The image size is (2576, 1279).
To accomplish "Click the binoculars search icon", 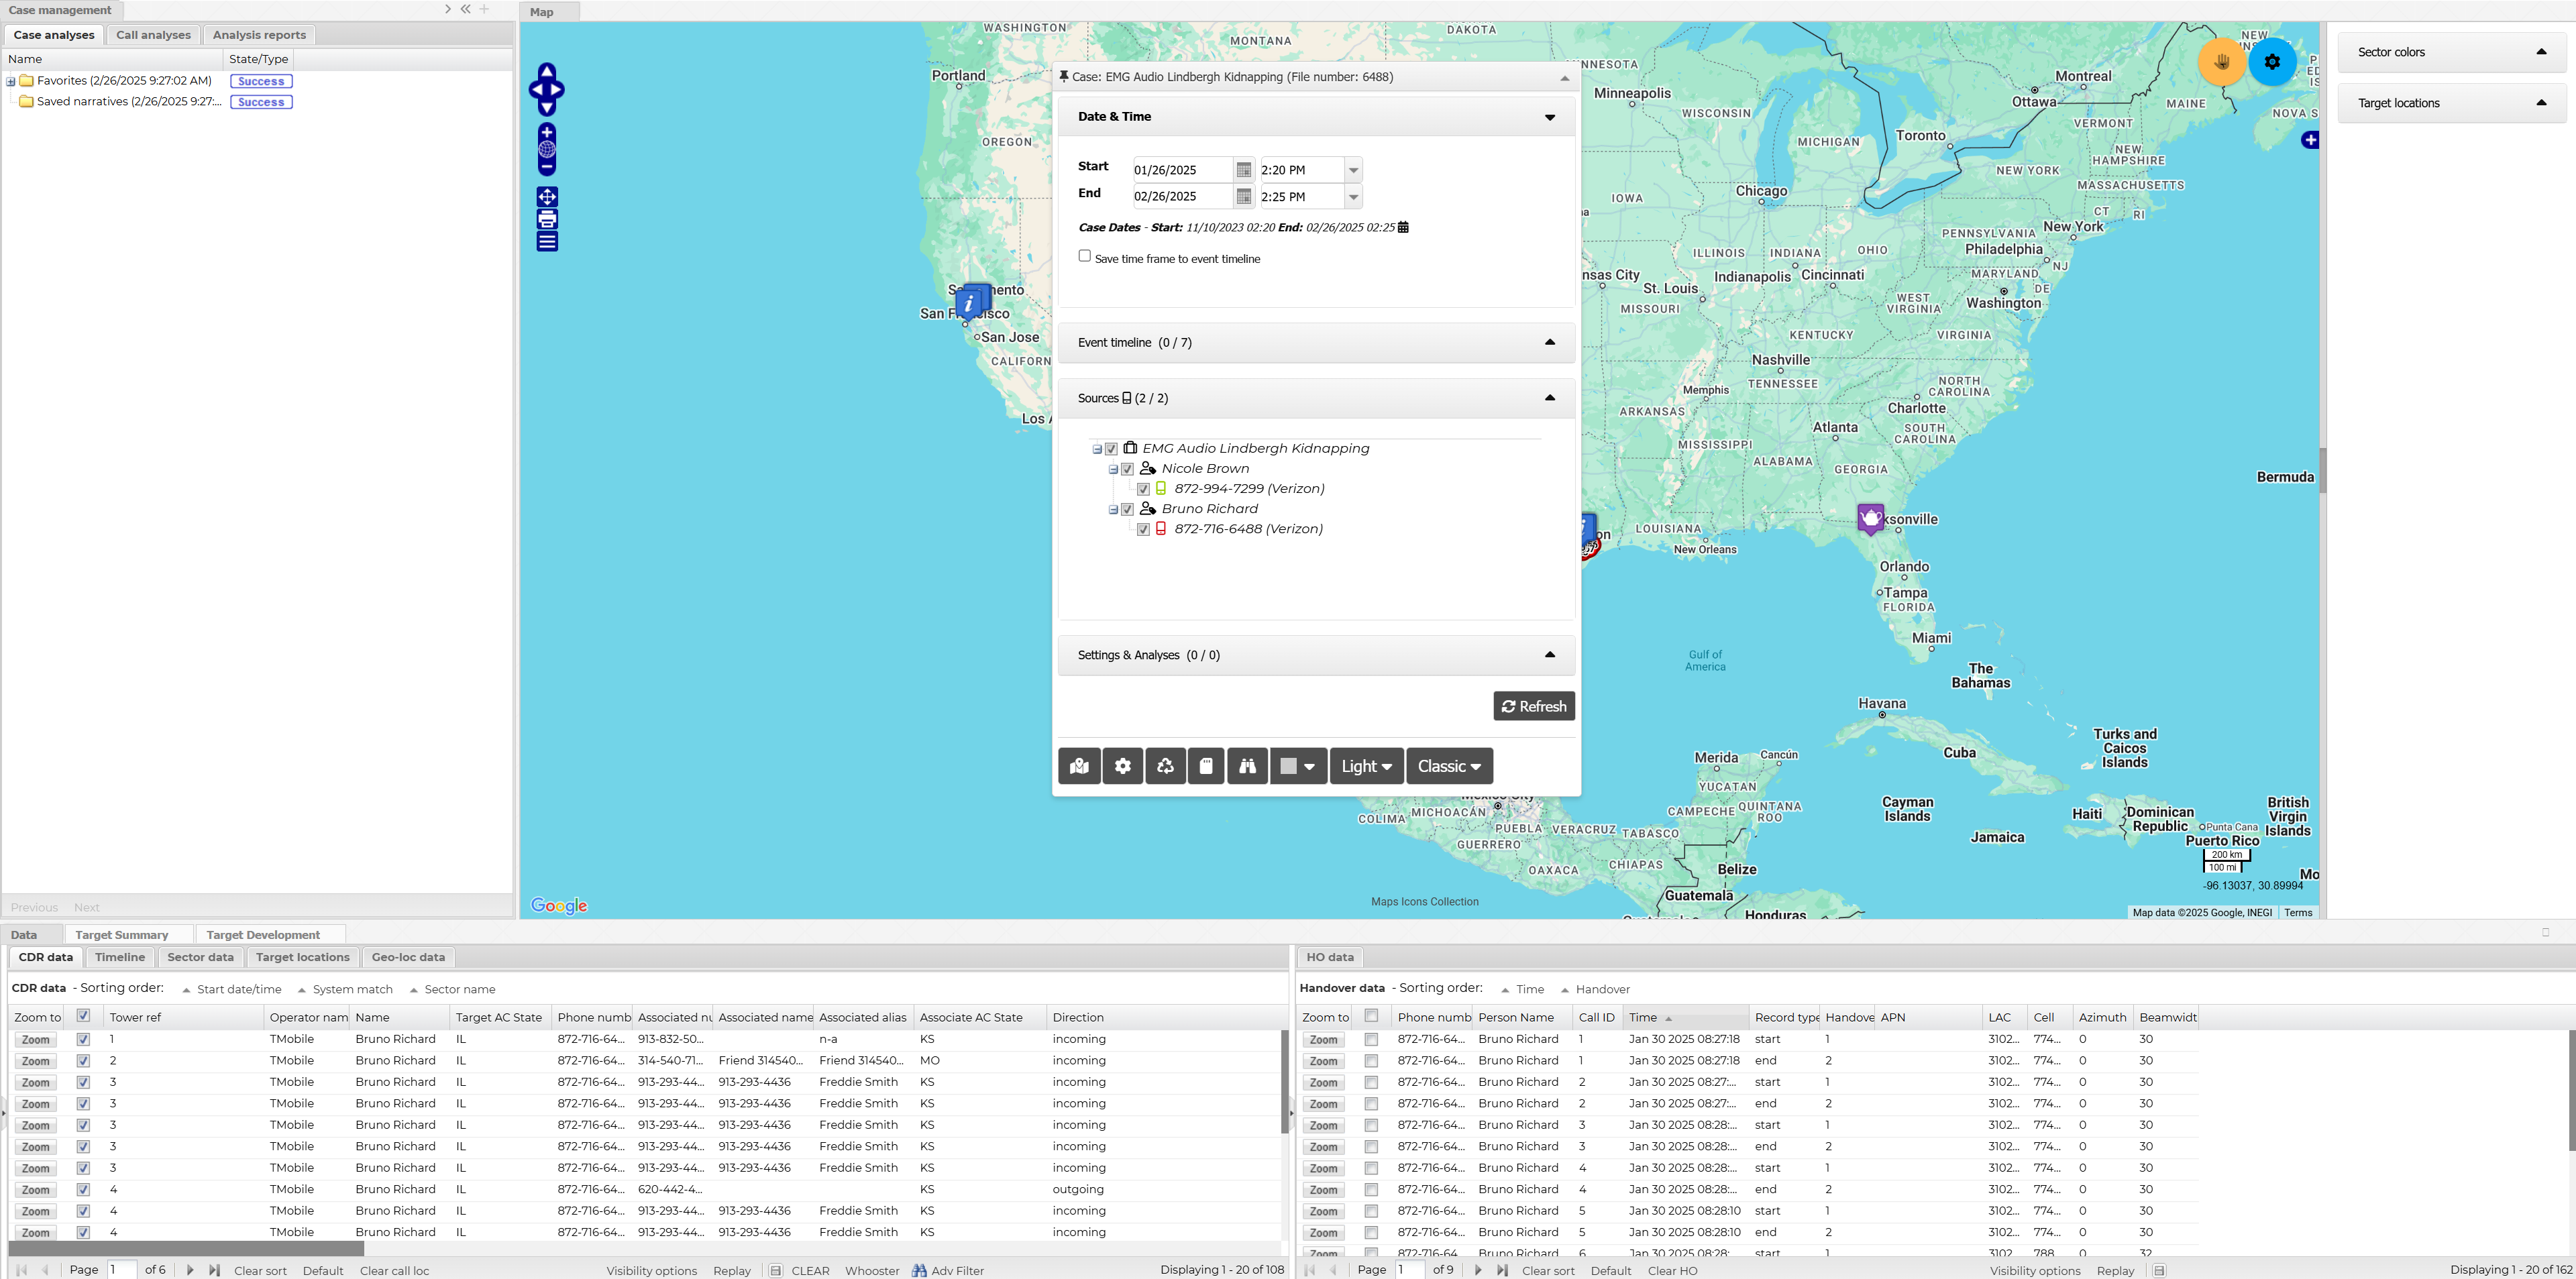I will pyautogui.click(x=1247, y=766).
